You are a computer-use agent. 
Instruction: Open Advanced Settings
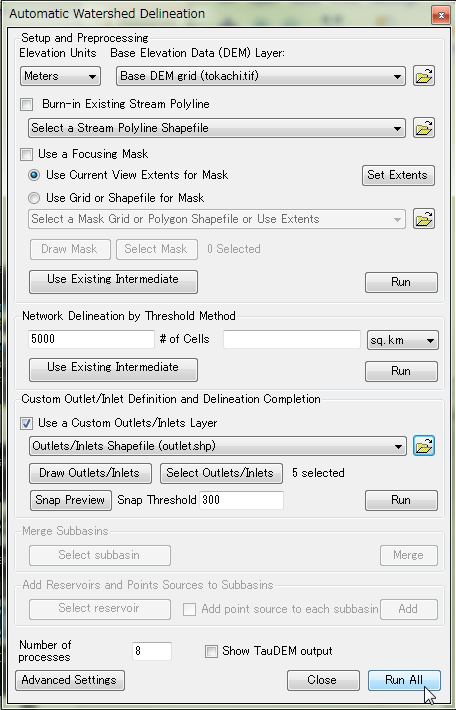click(x=70, y=680)
